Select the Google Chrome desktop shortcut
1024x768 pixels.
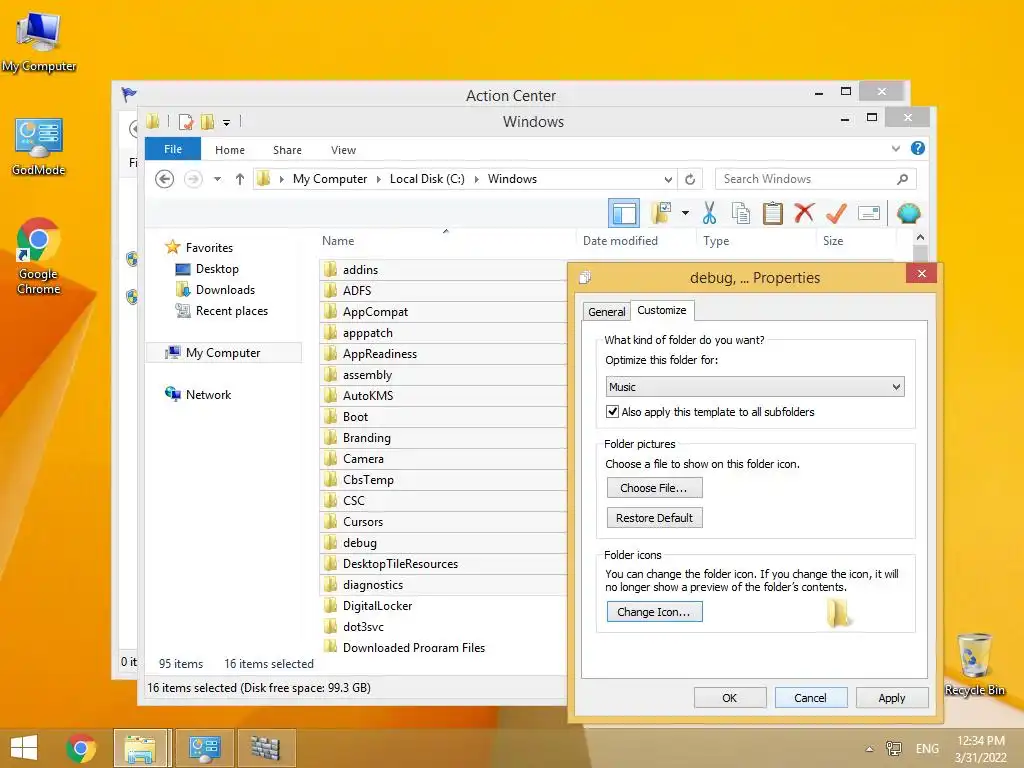pos(38,256)
